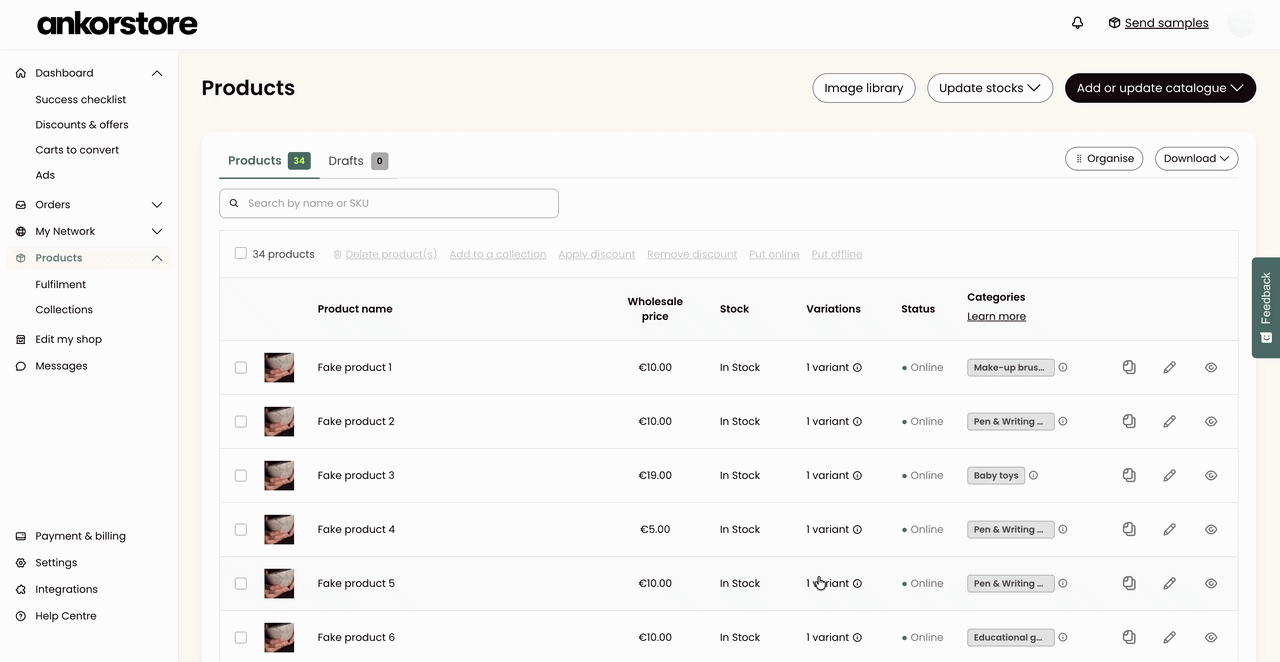Viewport: 1280px width, 662px height.
Task: Preview Fake product 3 with eye icon
Action: [x=1211, y=475]
